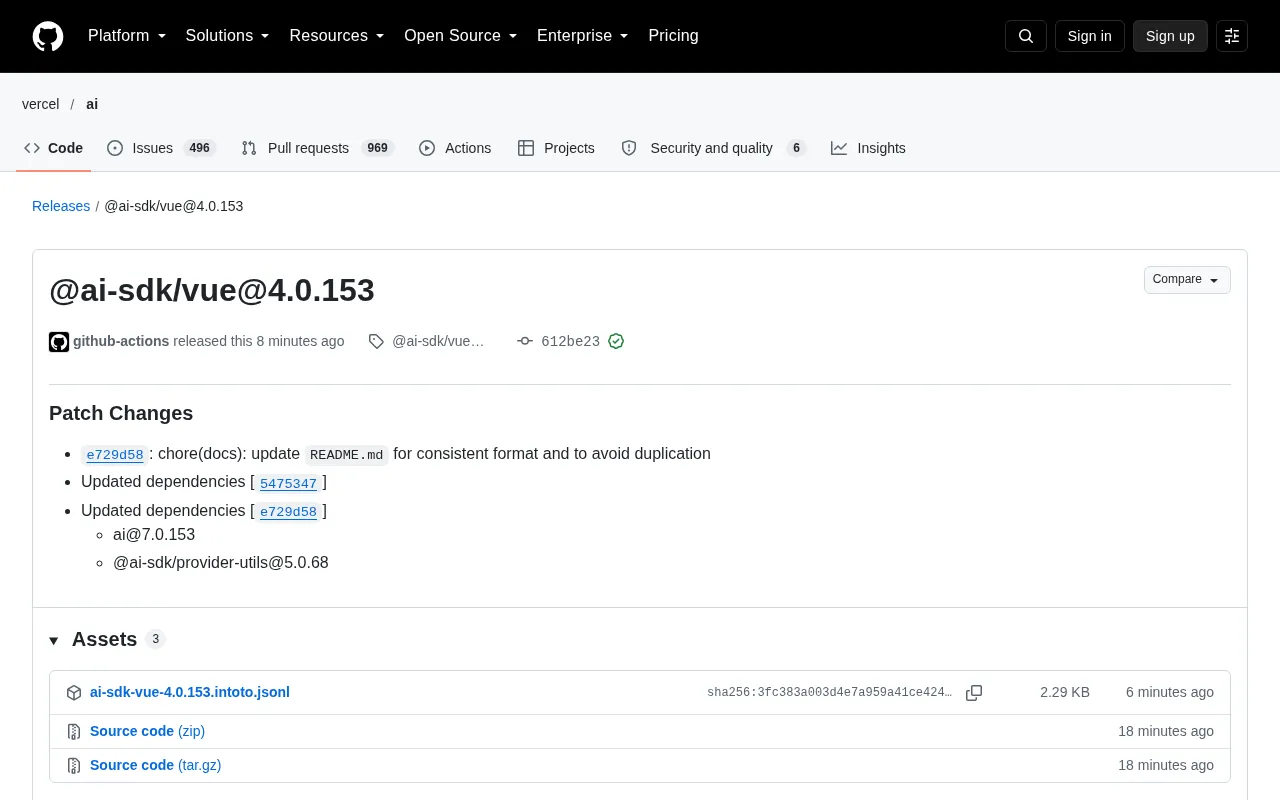Screen dimensions: 1280x800
Task: Open the Projects tab
Action: click(556, 148)
